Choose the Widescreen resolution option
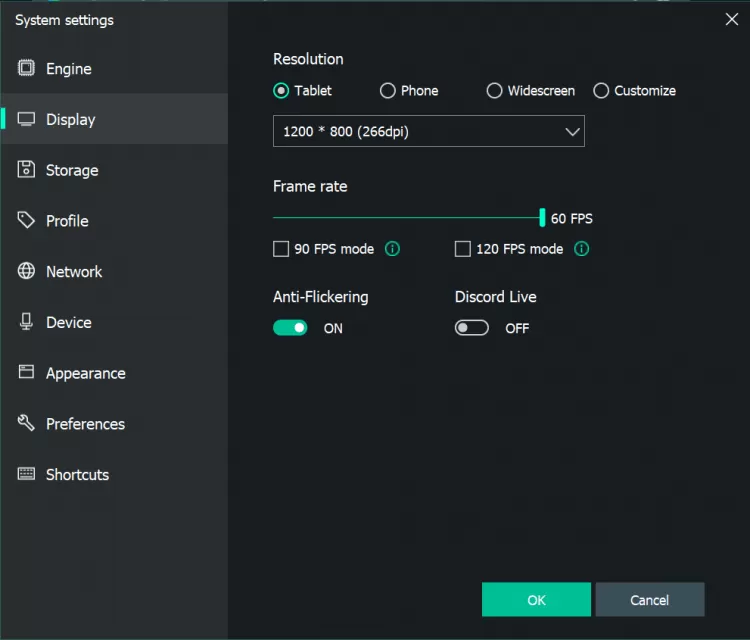Image resolution: width=750 pixels, height=640 pixels. [x=494, y=91]
